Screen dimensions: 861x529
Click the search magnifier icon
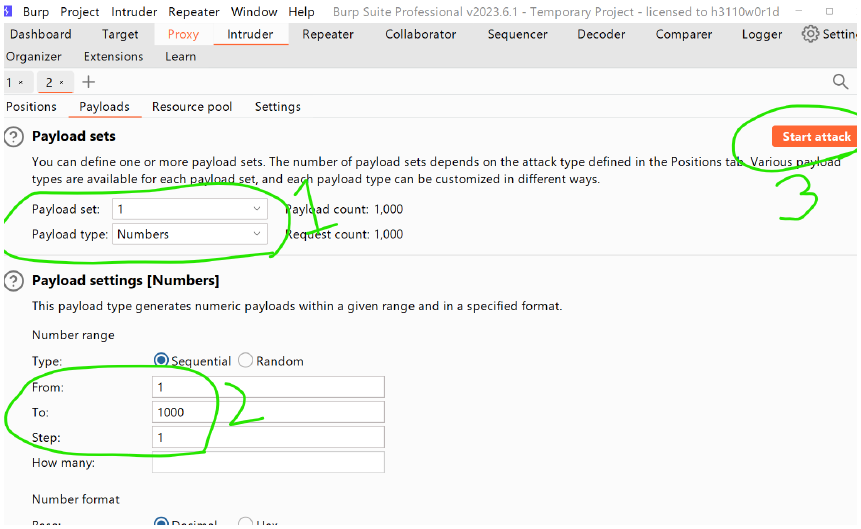click(840, 82)
